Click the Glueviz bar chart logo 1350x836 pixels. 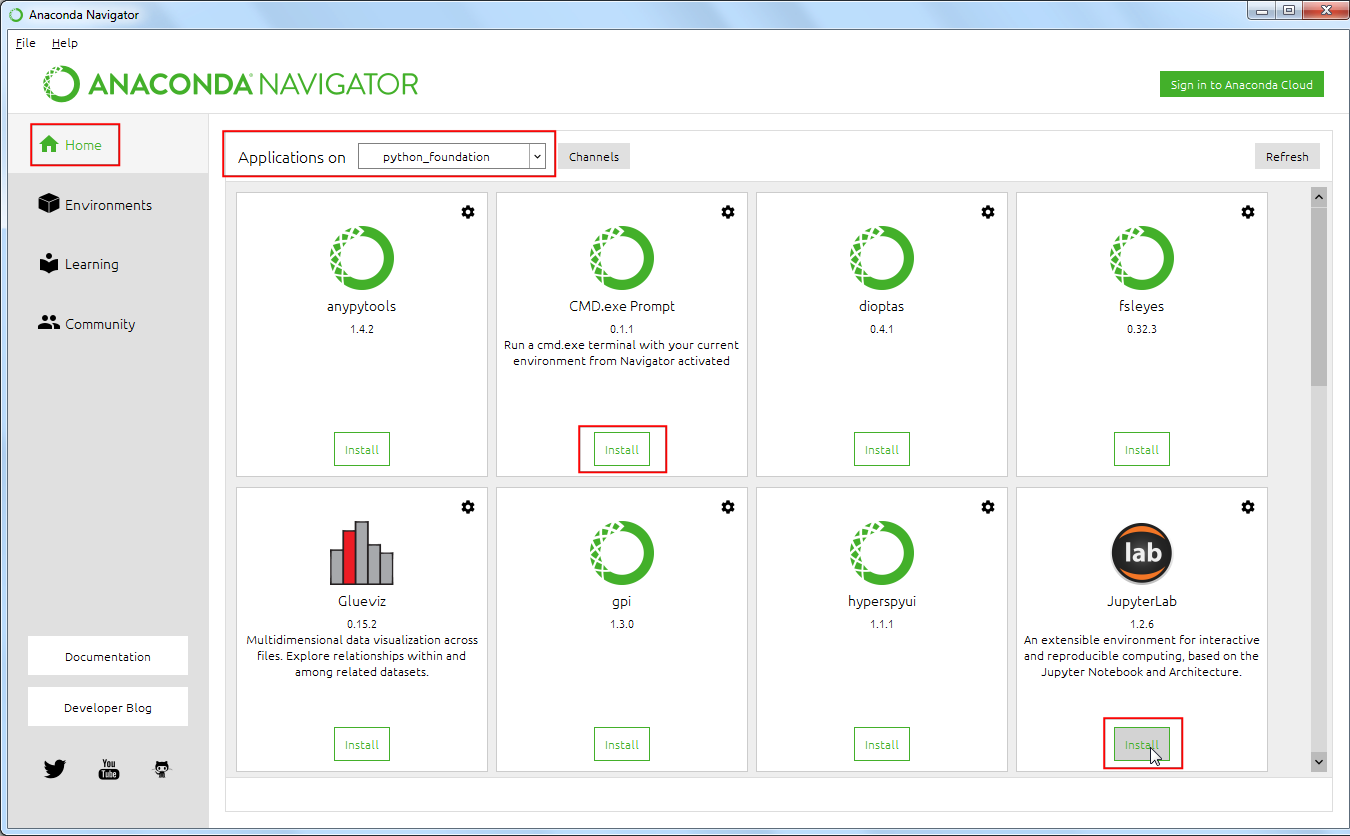tap(362, 553)
